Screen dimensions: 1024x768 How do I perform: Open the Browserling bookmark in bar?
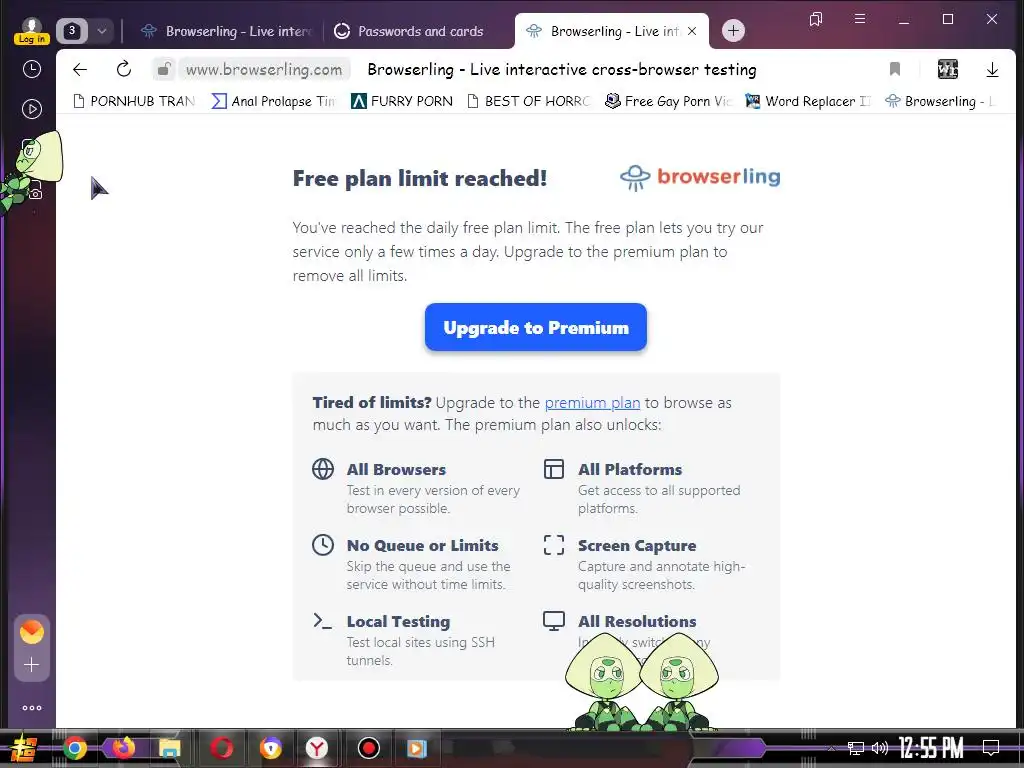939,101
